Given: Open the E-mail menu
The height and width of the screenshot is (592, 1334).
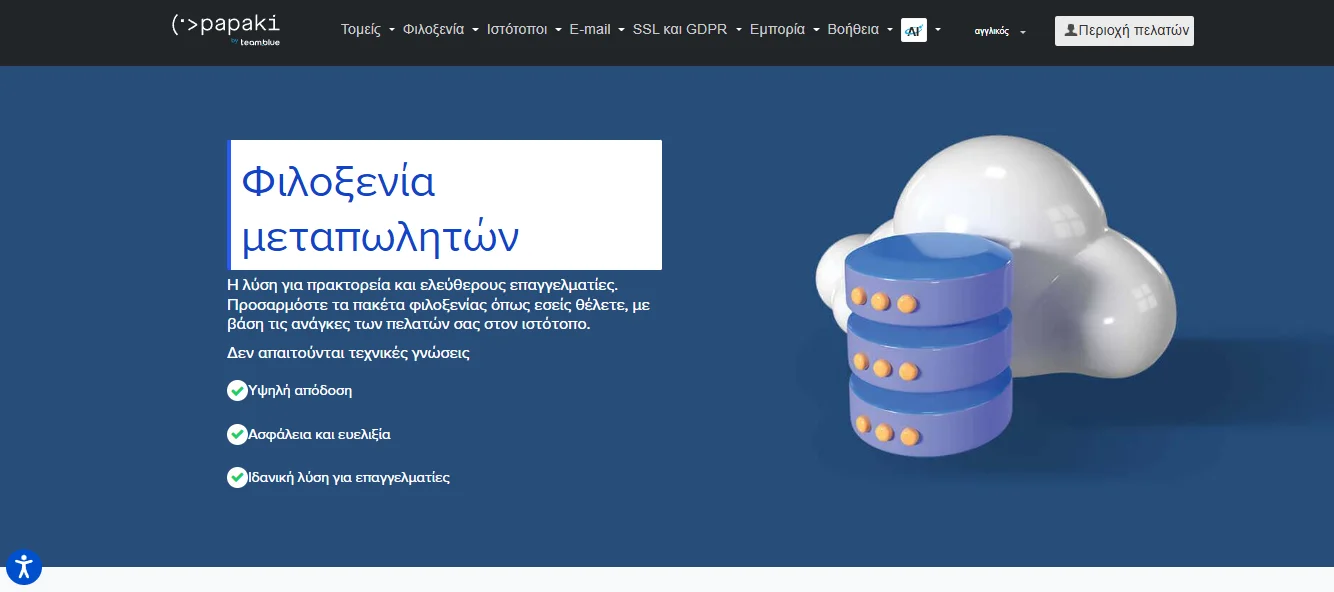Looking at the screenshot, I should pyautogui.click(x=598, y=30).
